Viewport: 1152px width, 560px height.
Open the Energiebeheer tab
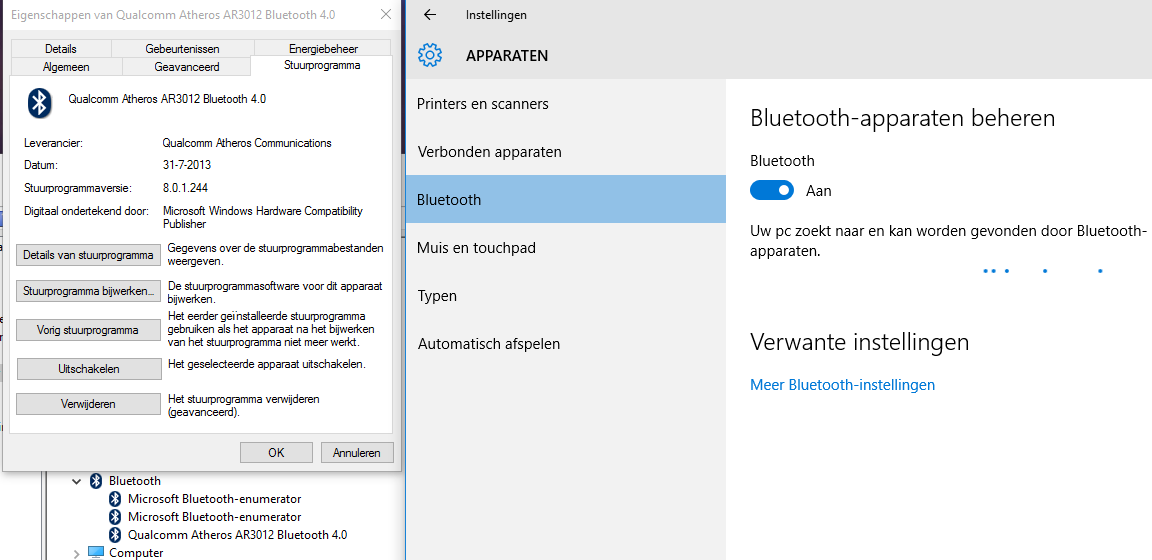click(323, 49)
